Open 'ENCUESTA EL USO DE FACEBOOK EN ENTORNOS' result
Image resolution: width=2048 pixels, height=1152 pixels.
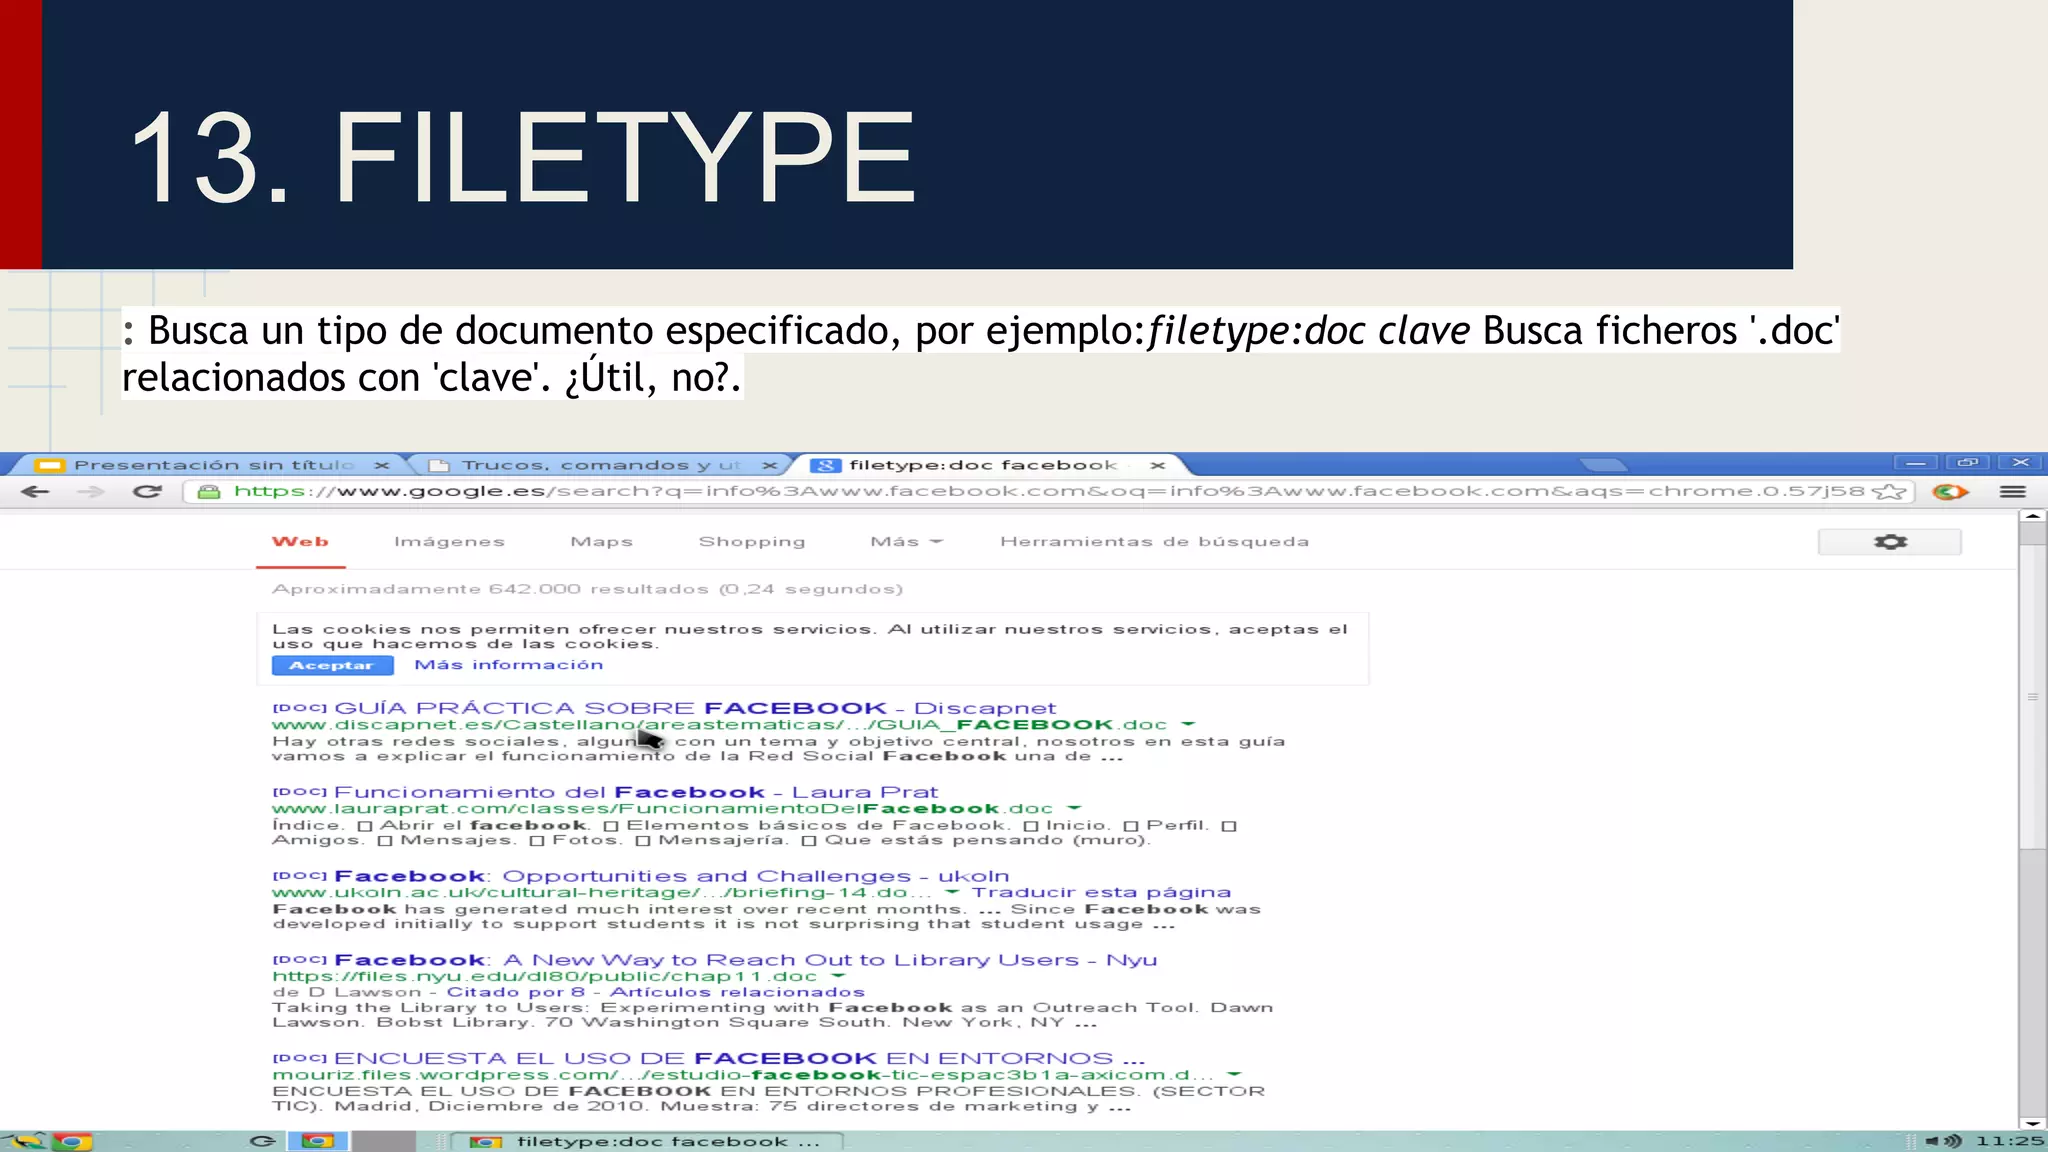tap(739, 1058)
